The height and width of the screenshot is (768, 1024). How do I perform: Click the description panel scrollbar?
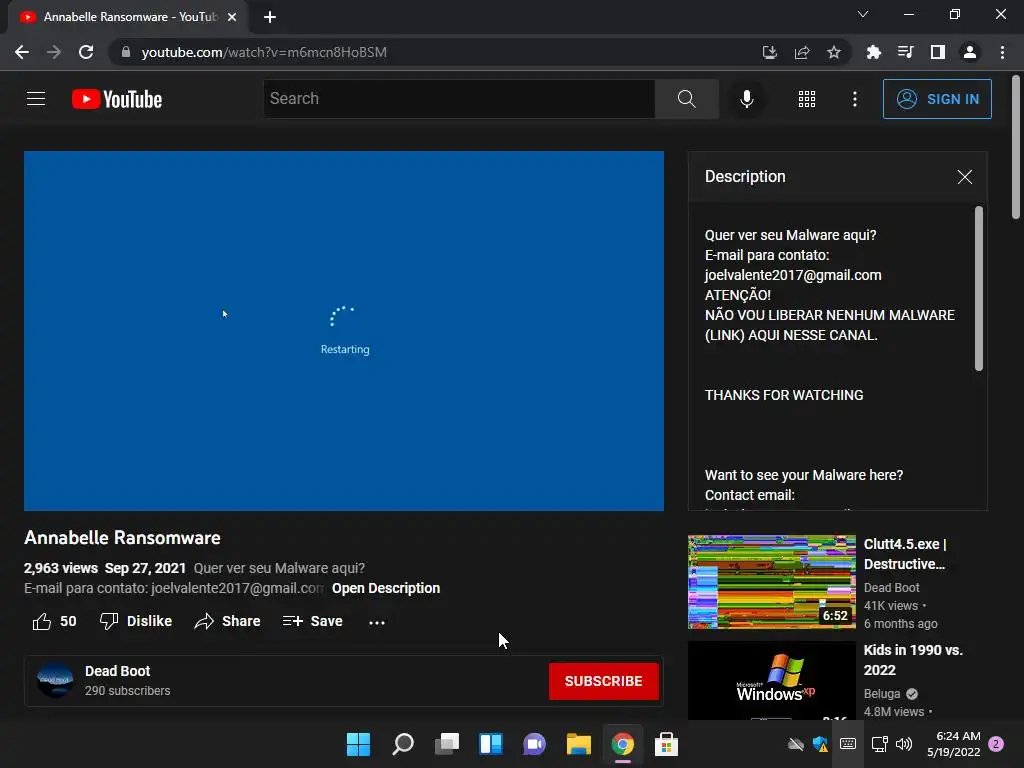click(x=978, y=289)
